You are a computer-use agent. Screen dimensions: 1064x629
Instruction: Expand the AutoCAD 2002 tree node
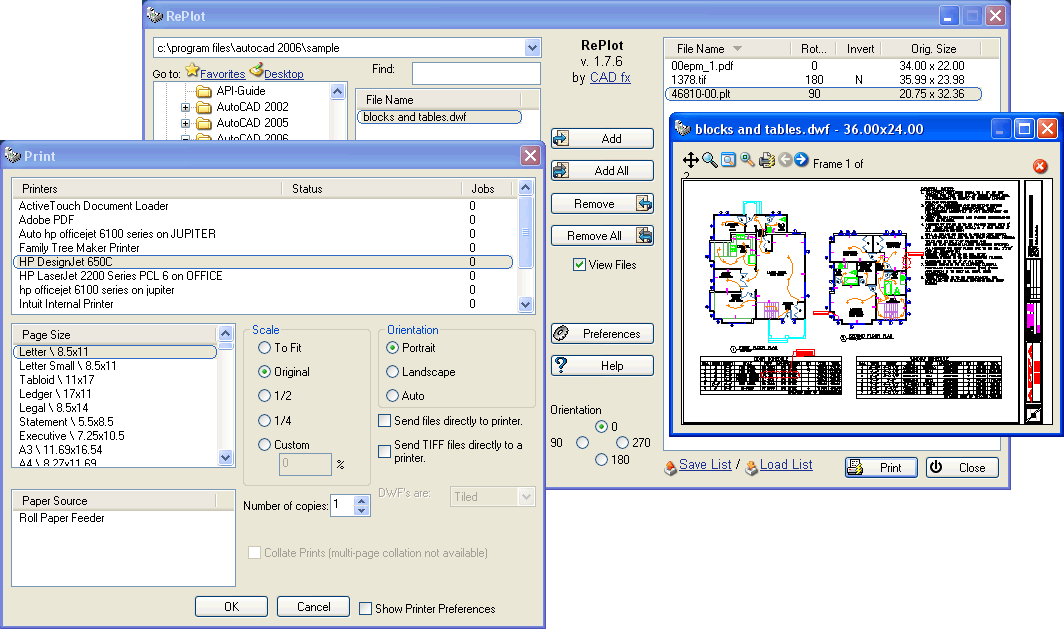click(185, 107)
